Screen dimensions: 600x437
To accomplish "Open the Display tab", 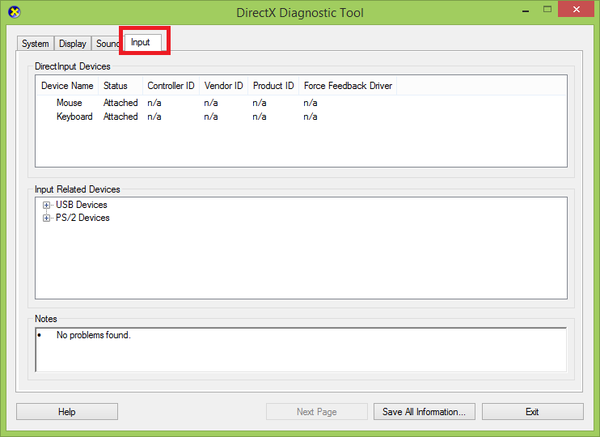I will [72, 44].
